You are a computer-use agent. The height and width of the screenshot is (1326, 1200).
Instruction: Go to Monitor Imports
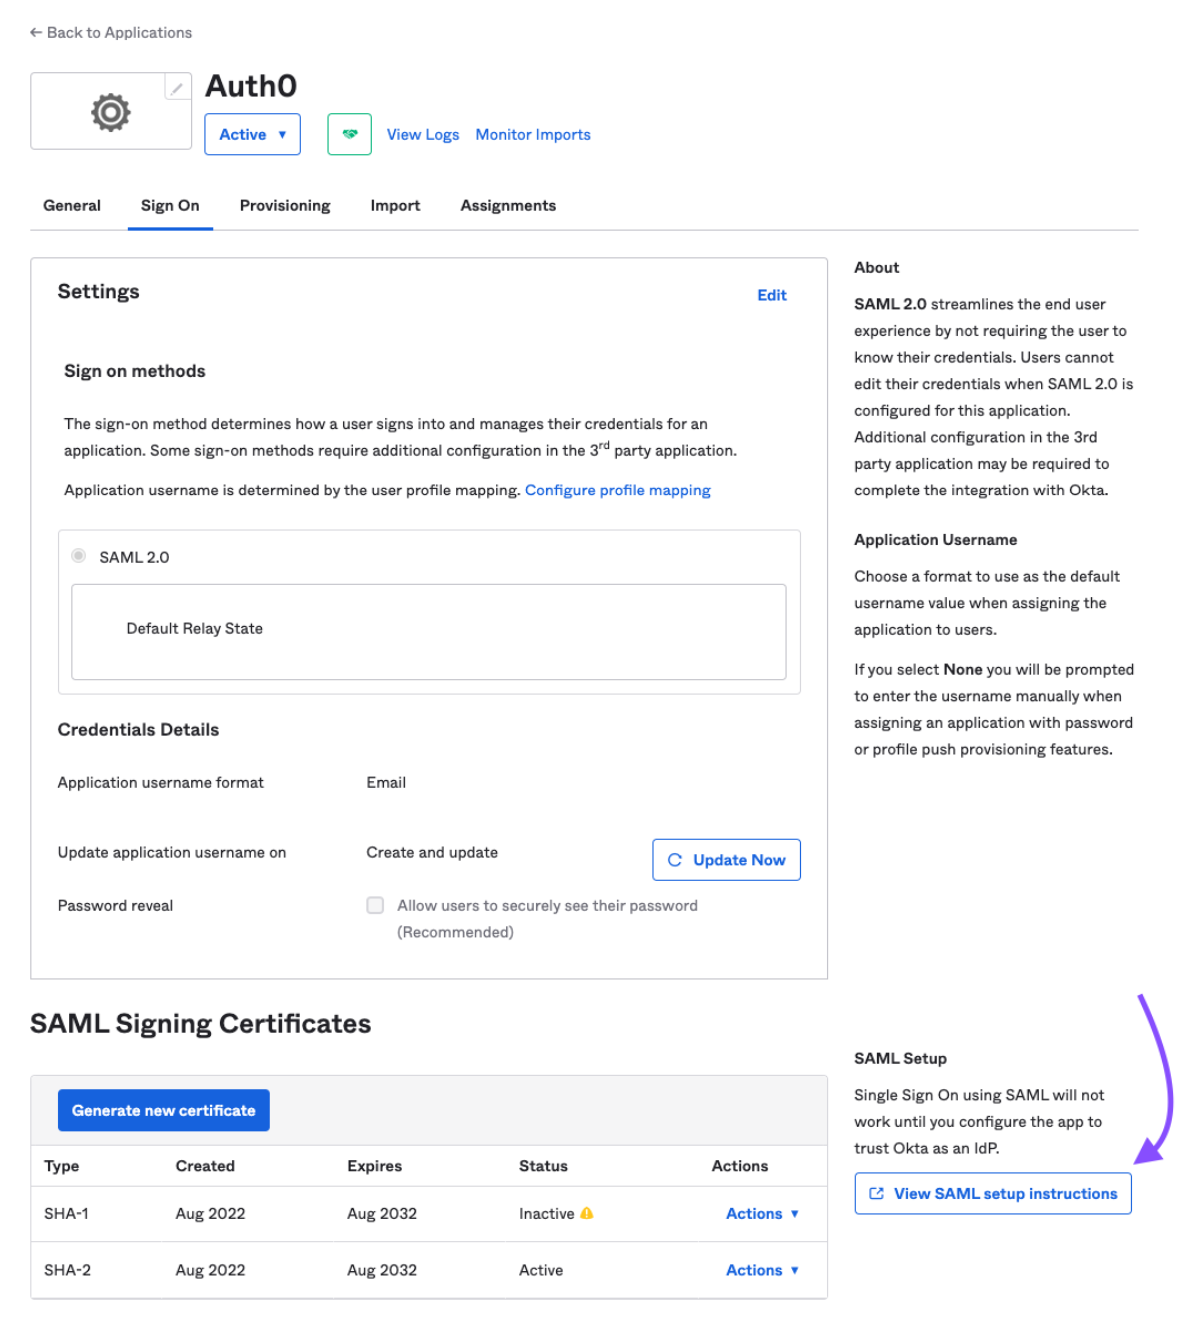(533, 134)
